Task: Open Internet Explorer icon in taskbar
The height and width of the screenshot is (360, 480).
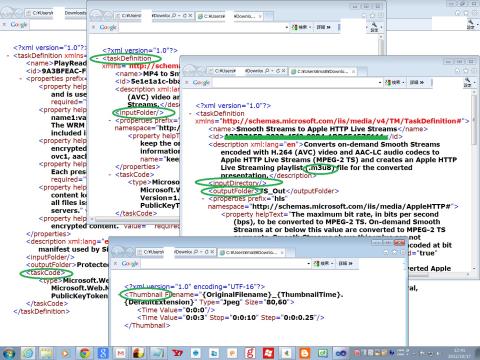Action: (x=28, y=353)
